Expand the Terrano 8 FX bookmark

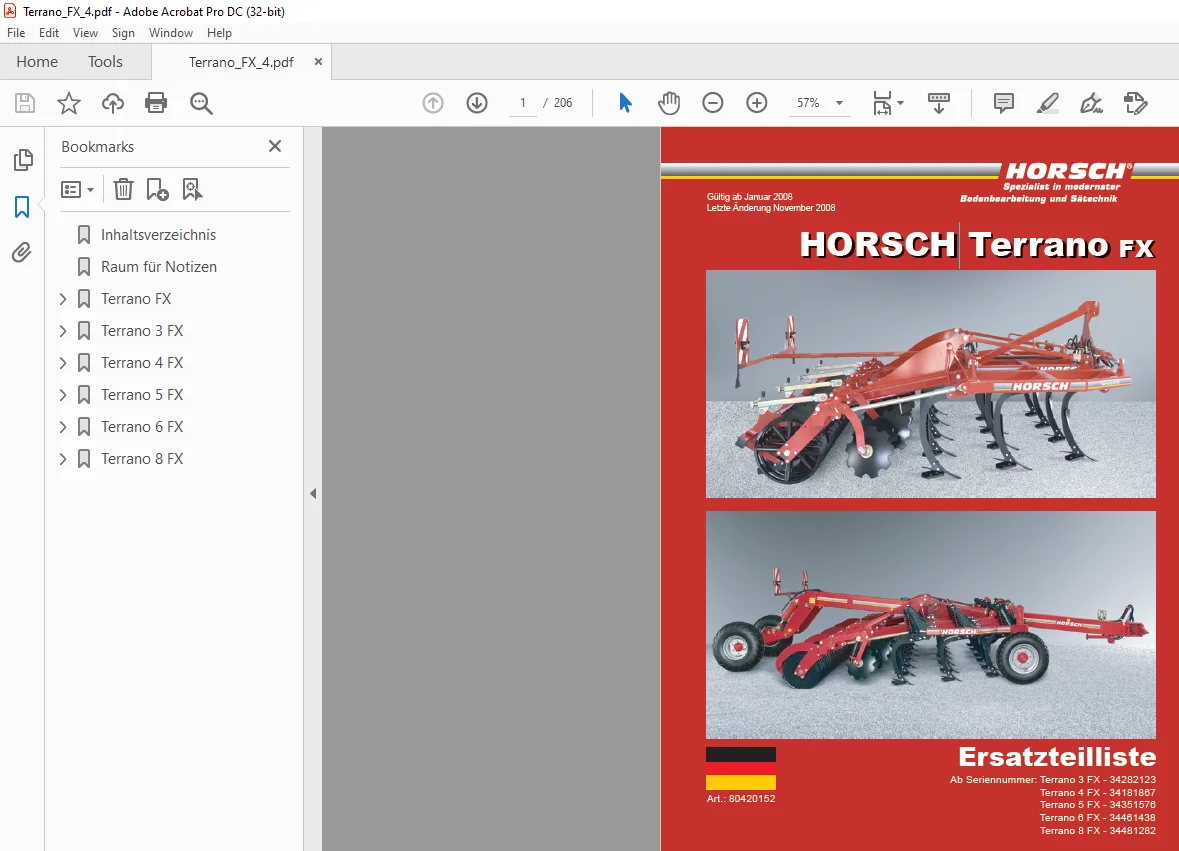pos(63,459)
